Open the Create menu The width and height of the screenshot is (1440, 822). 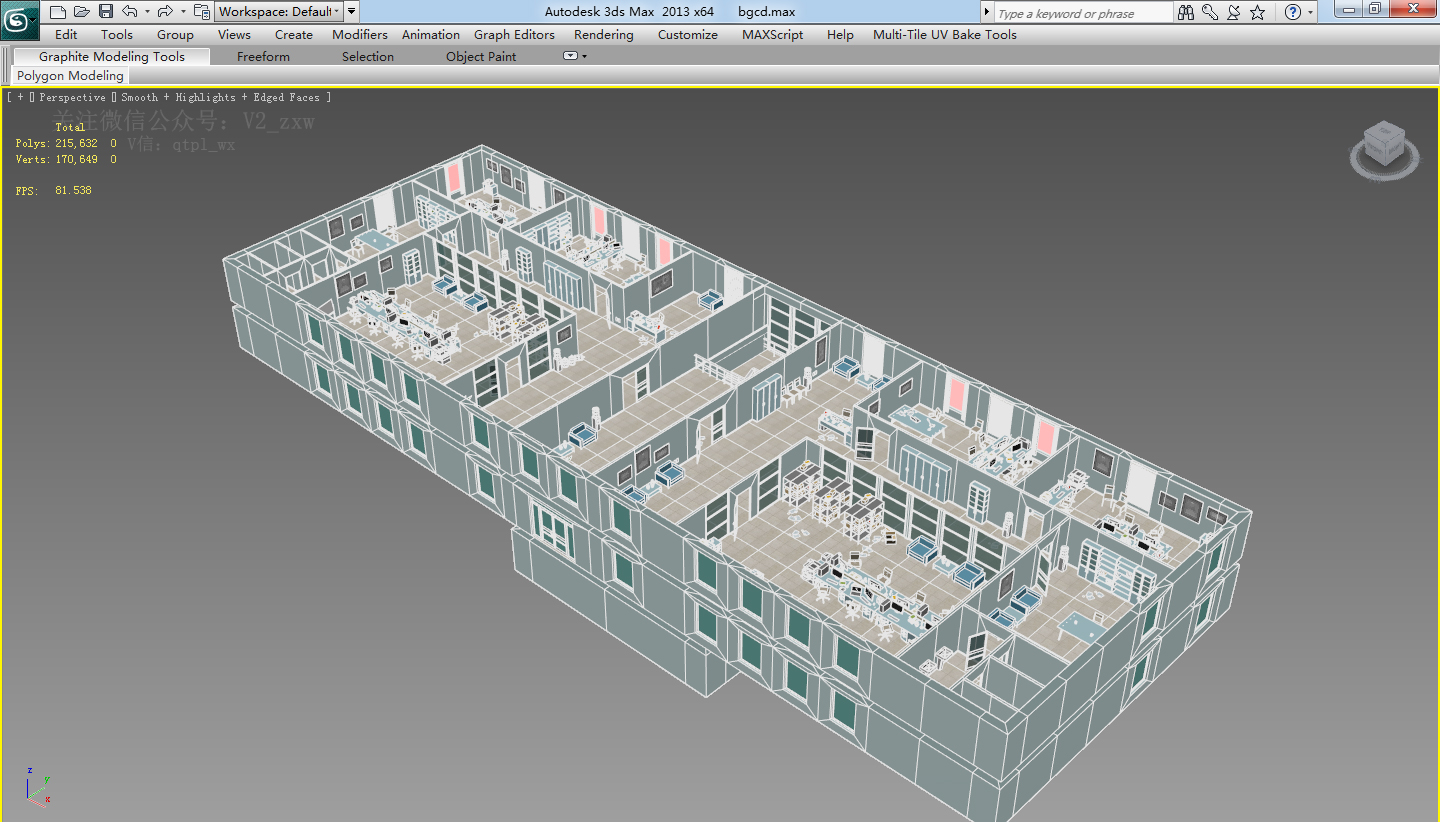pos(294,34)
